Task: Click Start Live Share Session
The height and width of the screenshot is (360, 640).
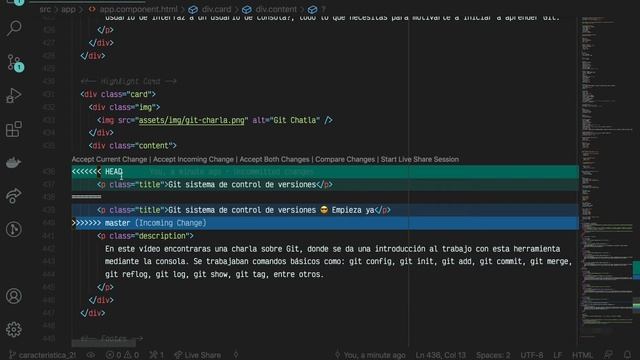Action: [420, 159]
